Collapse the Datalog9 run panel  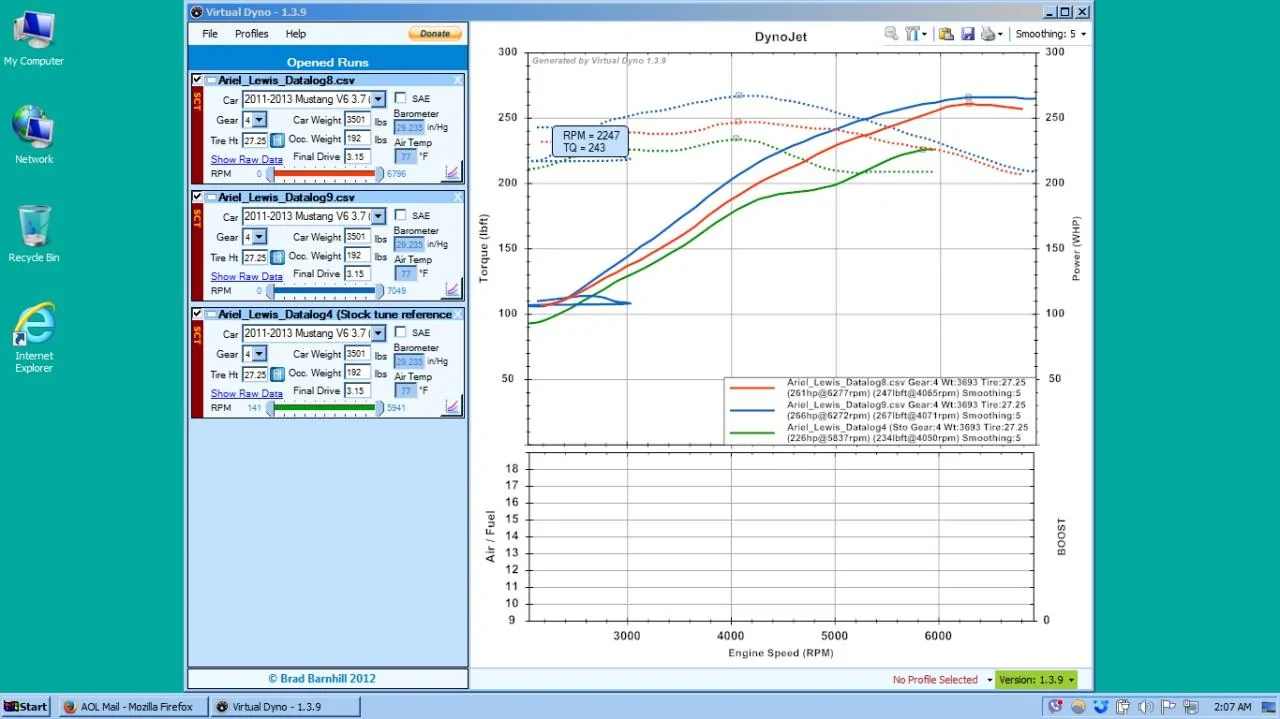[211, 197]
